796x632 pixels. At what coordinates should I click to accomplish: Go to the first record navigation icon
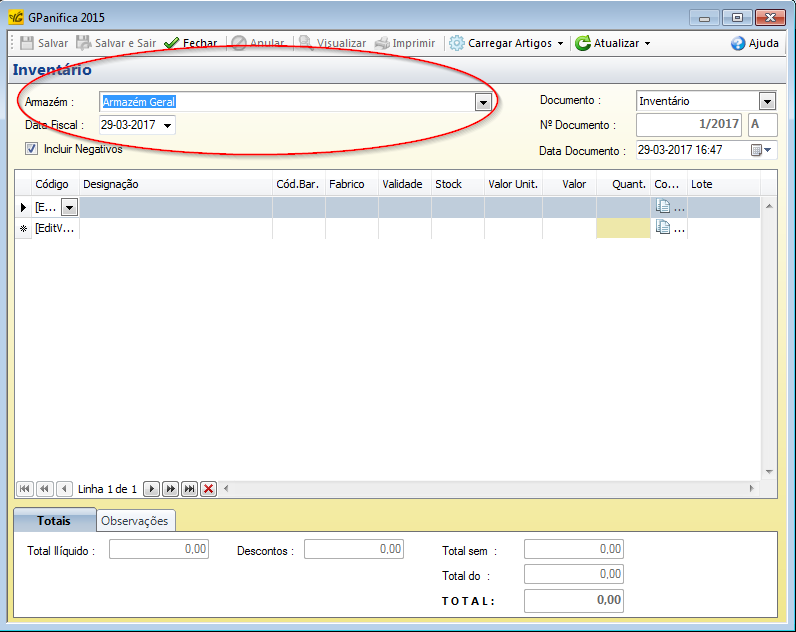[x=25, y=489]
